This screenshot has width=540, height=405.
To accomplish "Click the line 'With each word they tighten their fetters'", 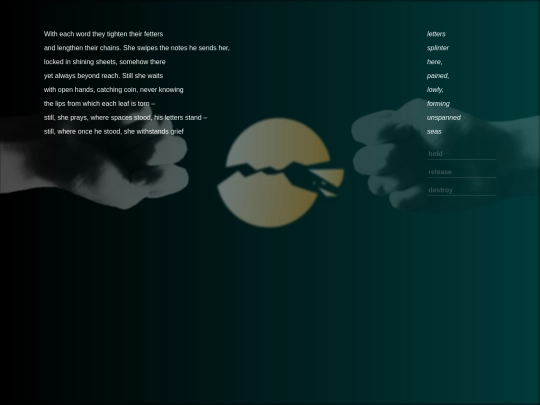I will click(x=103, y=34).
